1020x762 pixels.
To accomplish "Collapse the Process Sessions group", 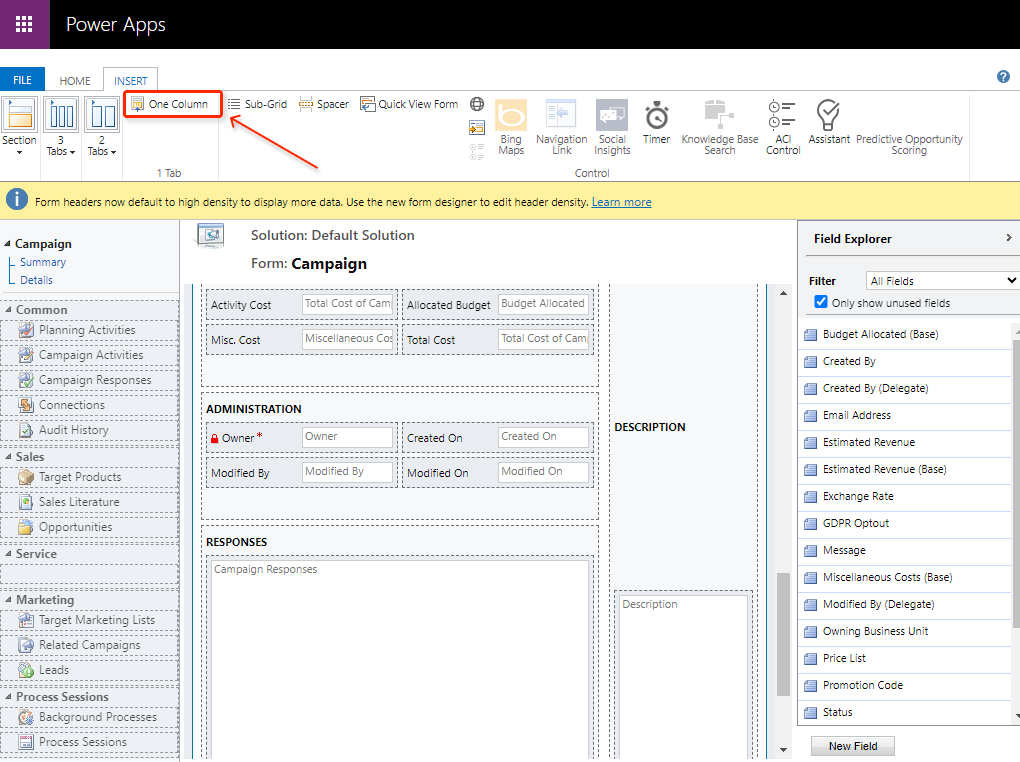I will point(8,697).
